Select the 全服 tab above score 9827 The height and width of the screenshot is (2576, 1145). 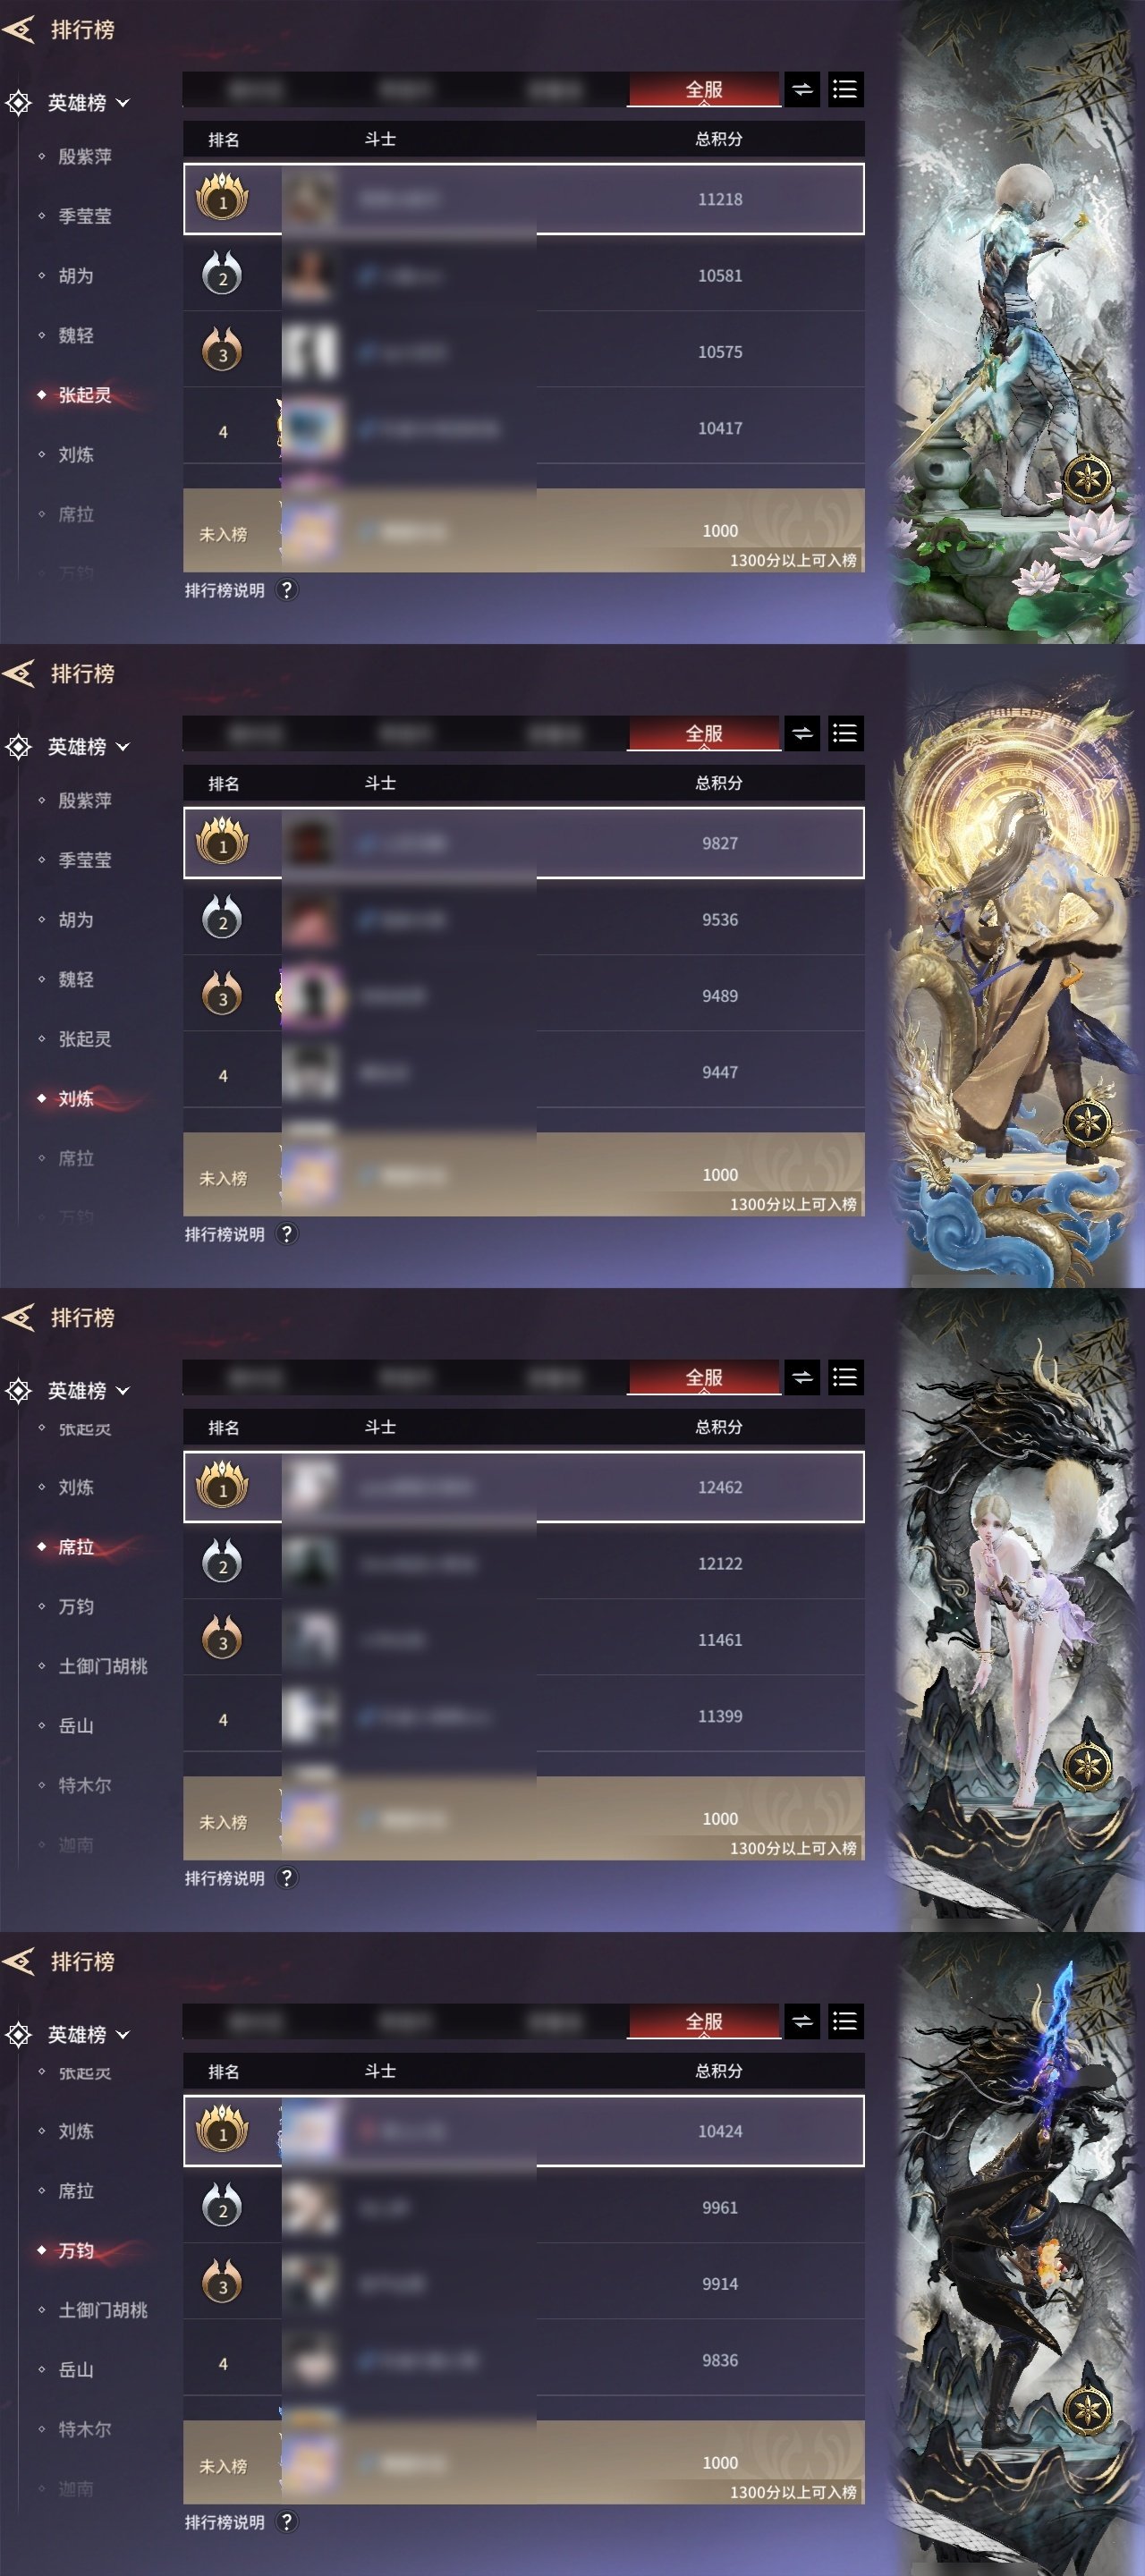click(704, 734)
